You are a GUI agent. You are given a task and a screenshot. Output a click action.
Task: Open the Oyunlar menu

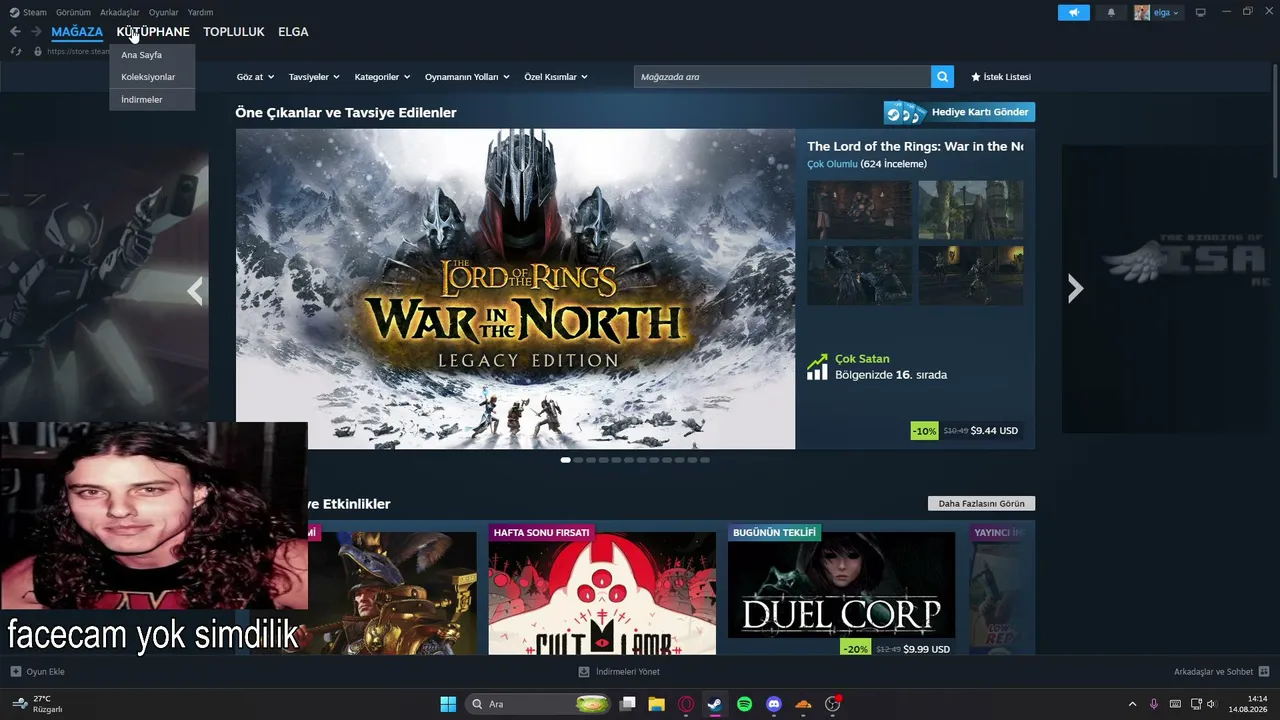164,12
